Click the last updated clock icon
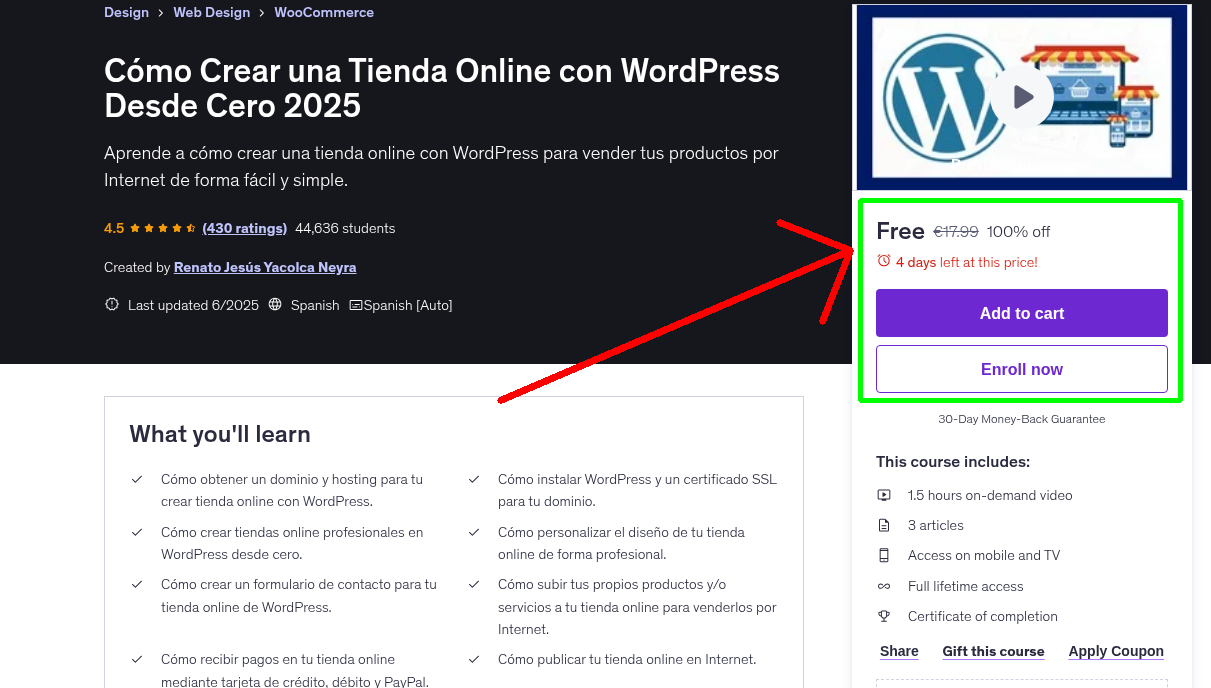Image resolution: width=1211 pixels, height=688 pixels. 111,304
